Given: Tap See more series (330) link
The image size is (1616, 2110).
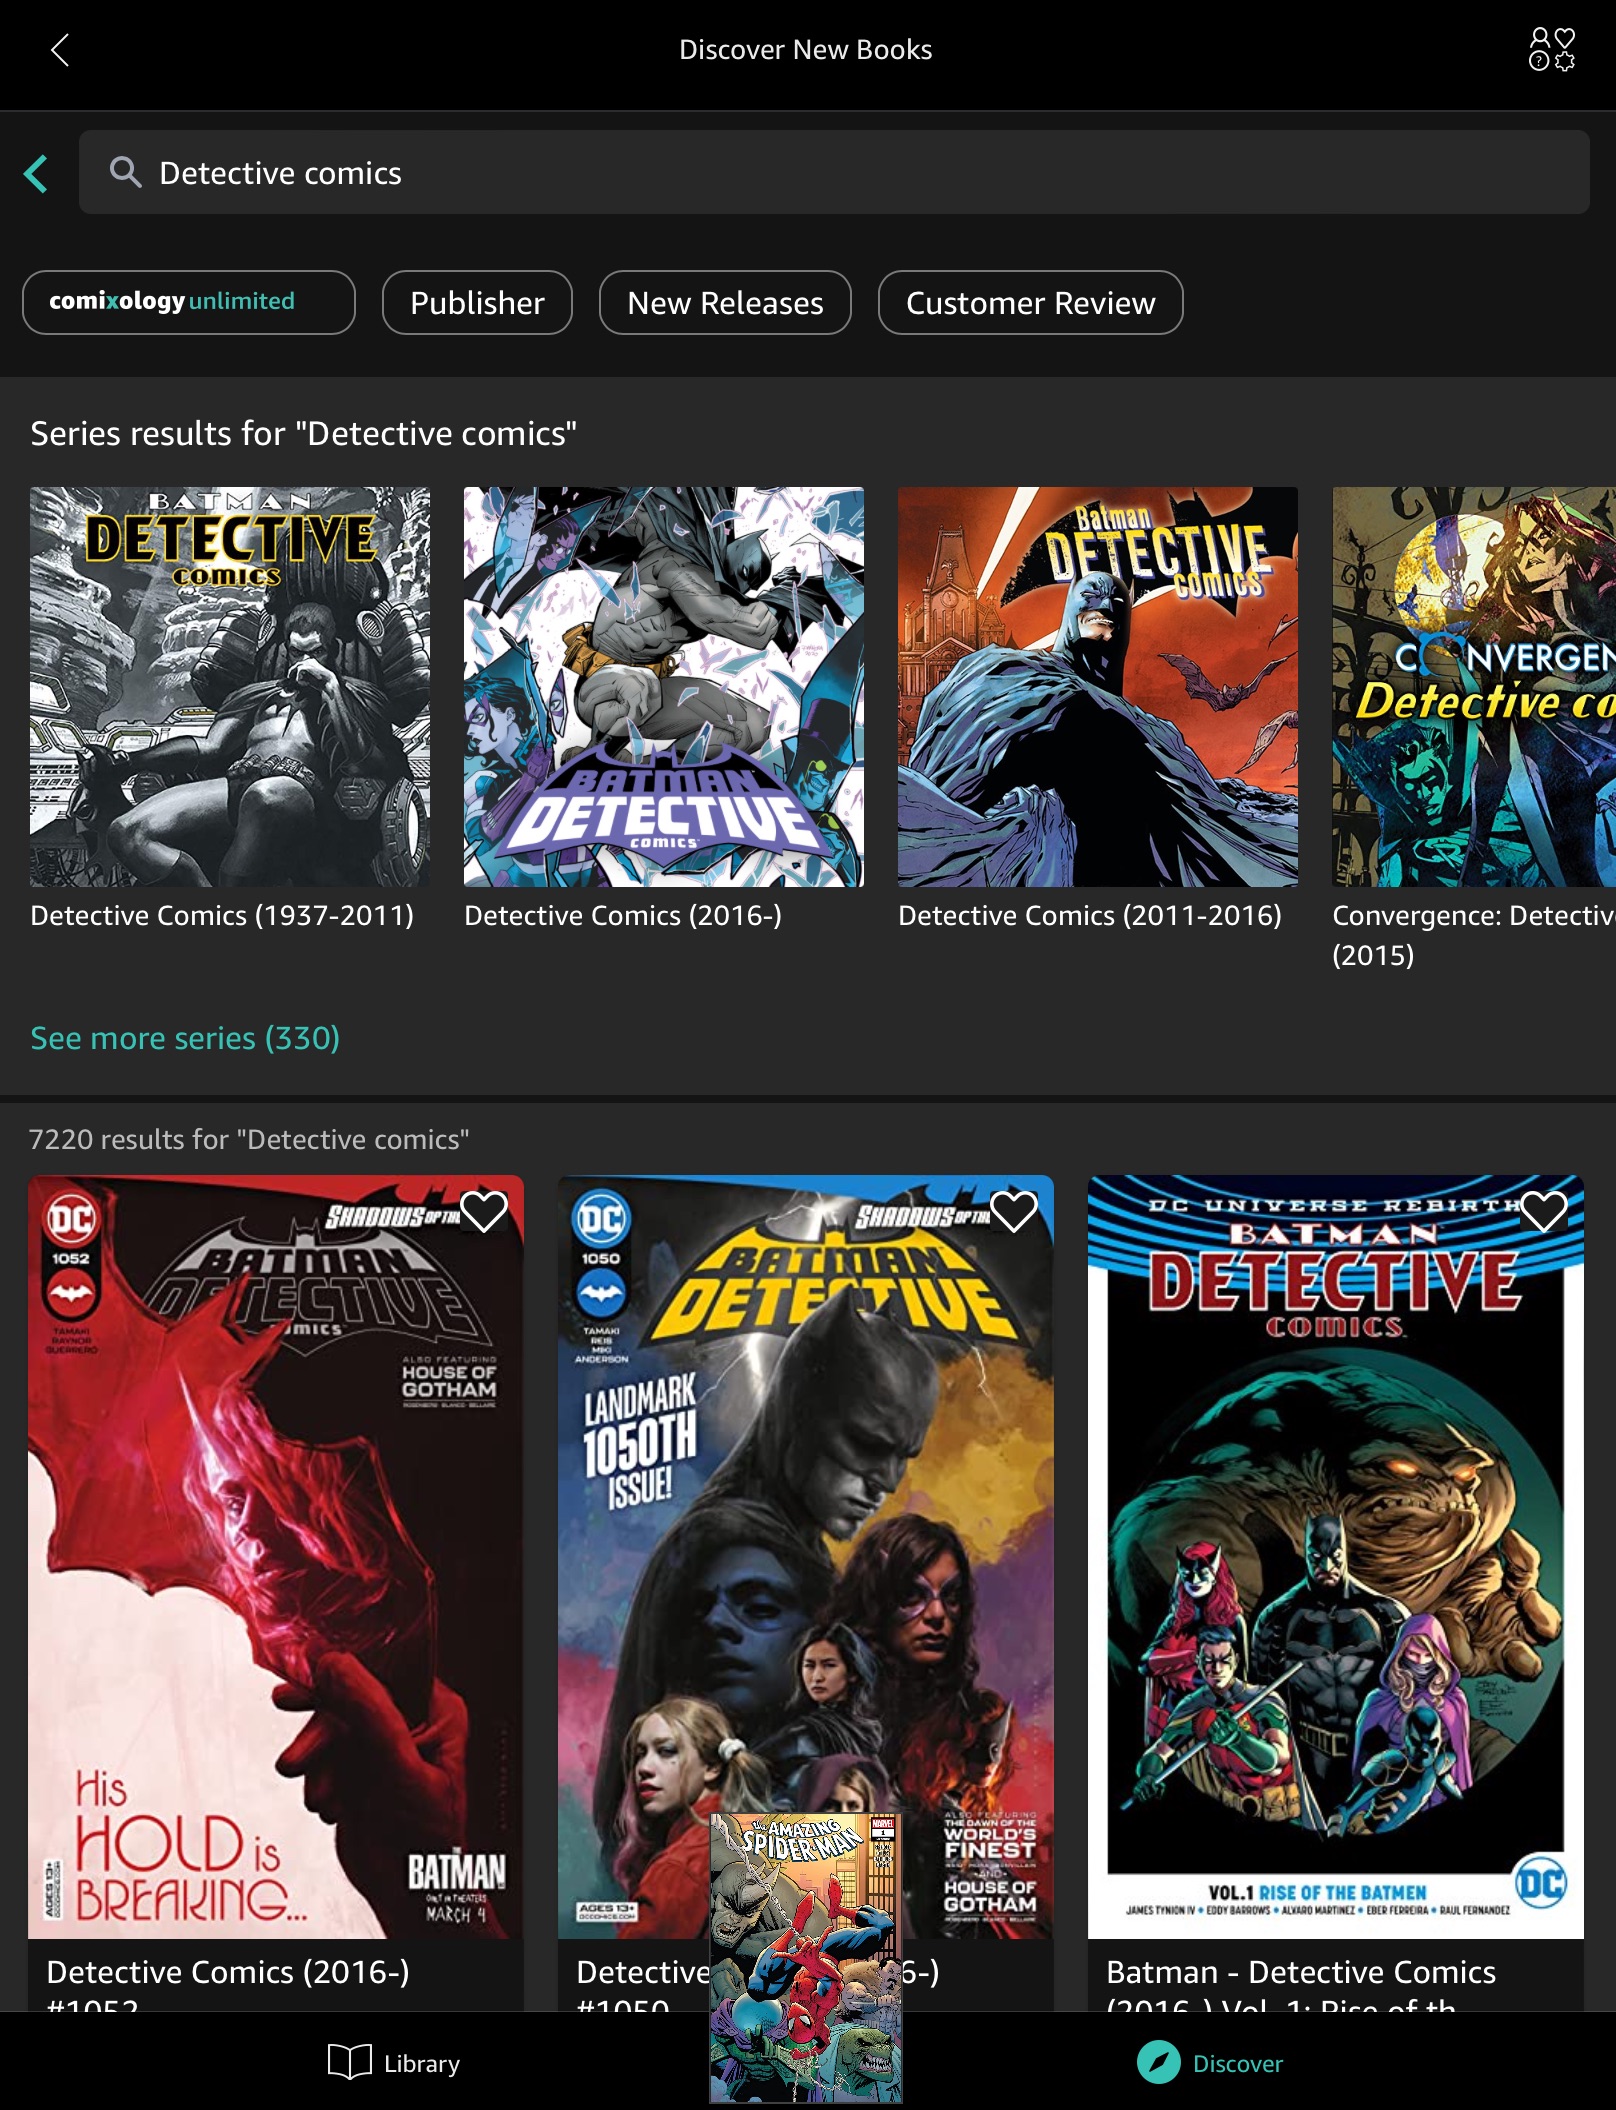Looking at the screenshot, I should coord(185,1038).
